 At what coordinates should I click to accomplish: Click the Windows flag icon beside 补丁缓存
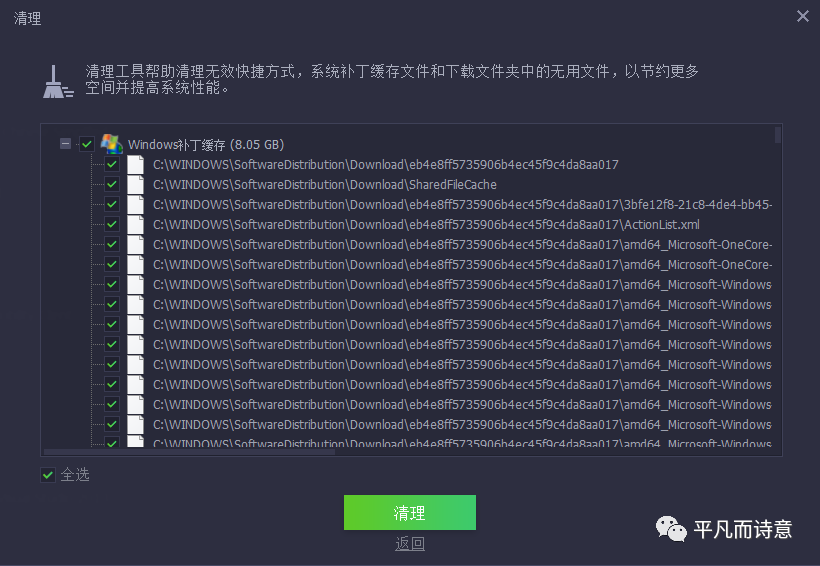pyautogui.click(x=111, y=143)
